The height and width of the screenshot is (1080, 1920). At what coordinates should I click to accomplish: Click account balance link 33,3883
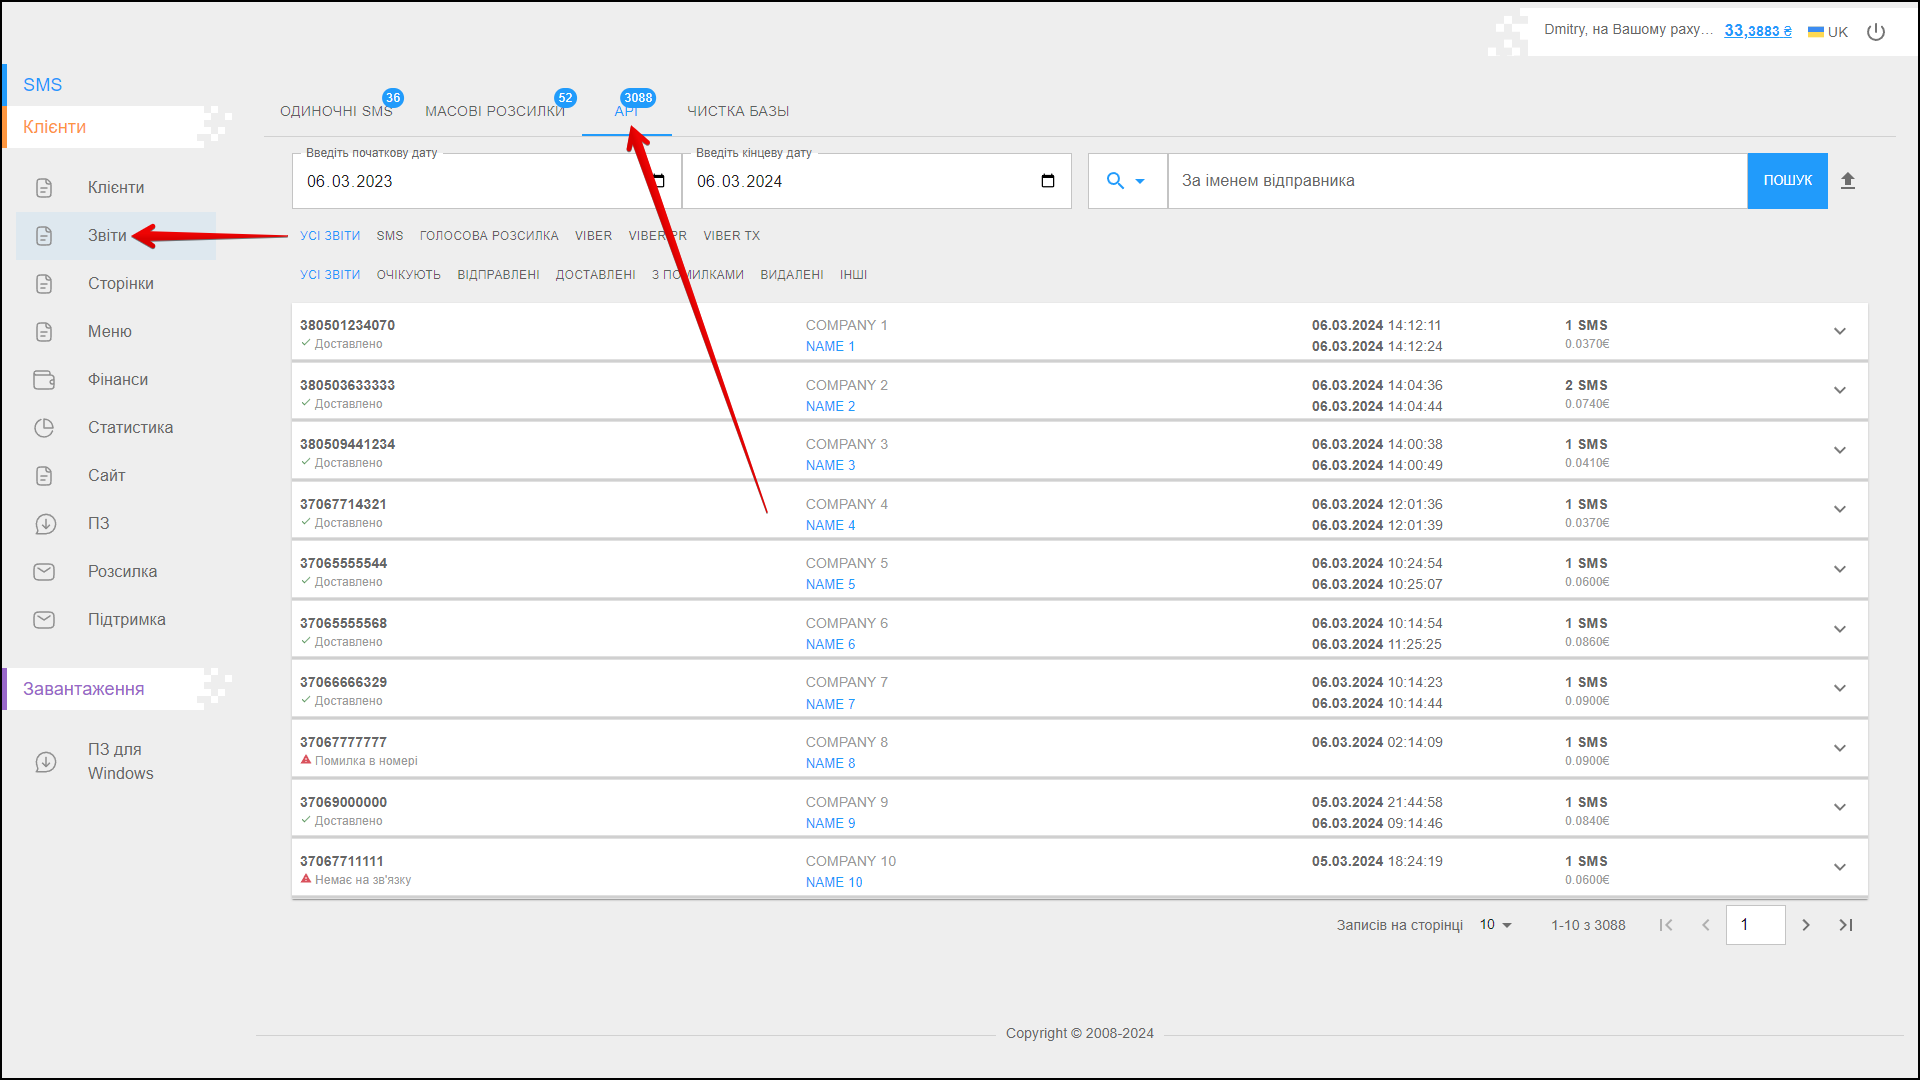pos(1757,31)
